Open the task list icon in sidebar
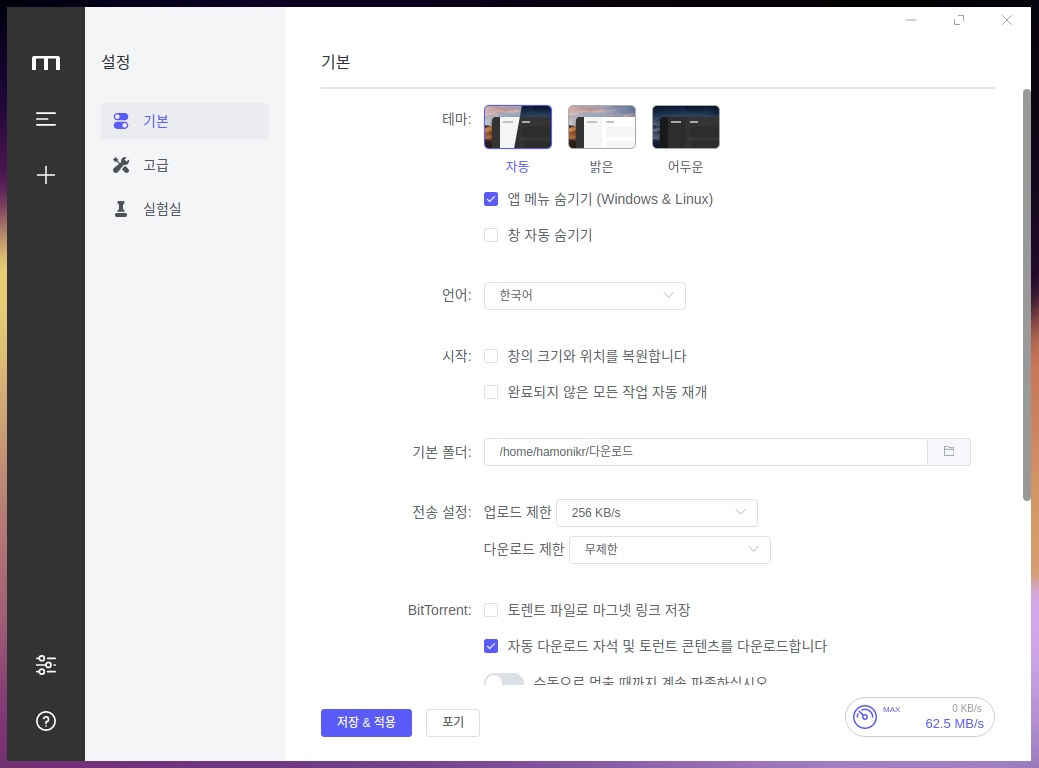This screenshot has width=1039, height=768. pyautogui.click(x=46, y=119)
